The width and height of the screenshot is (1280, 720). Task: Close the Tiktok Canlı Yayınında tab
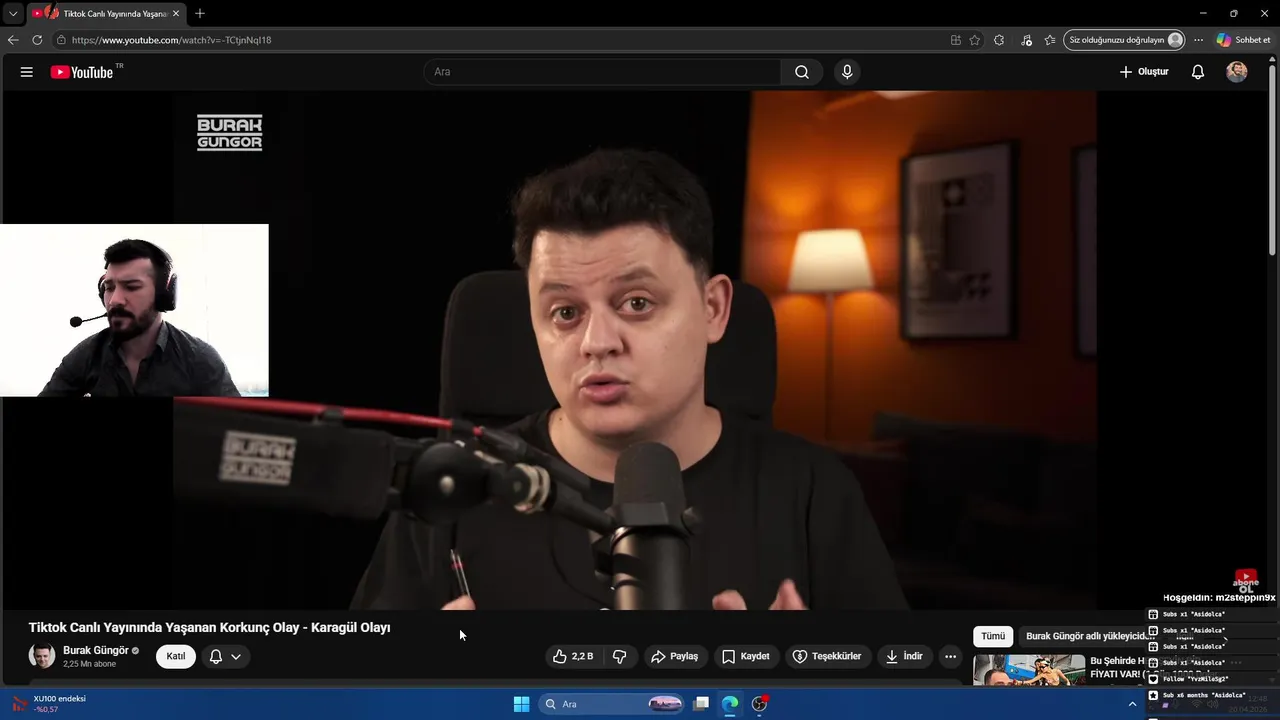(176, 13)
